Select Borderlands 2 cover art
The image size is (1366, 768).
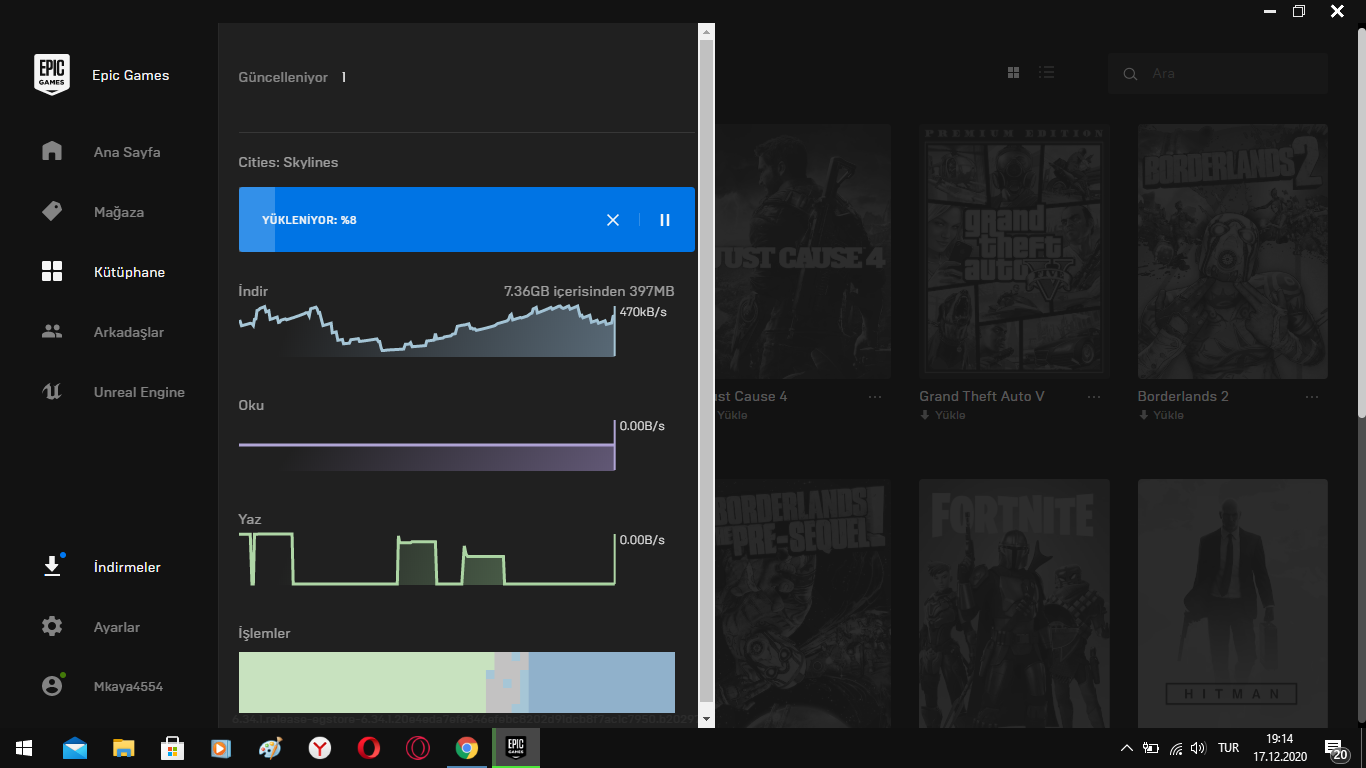[x=1233, y=252]
